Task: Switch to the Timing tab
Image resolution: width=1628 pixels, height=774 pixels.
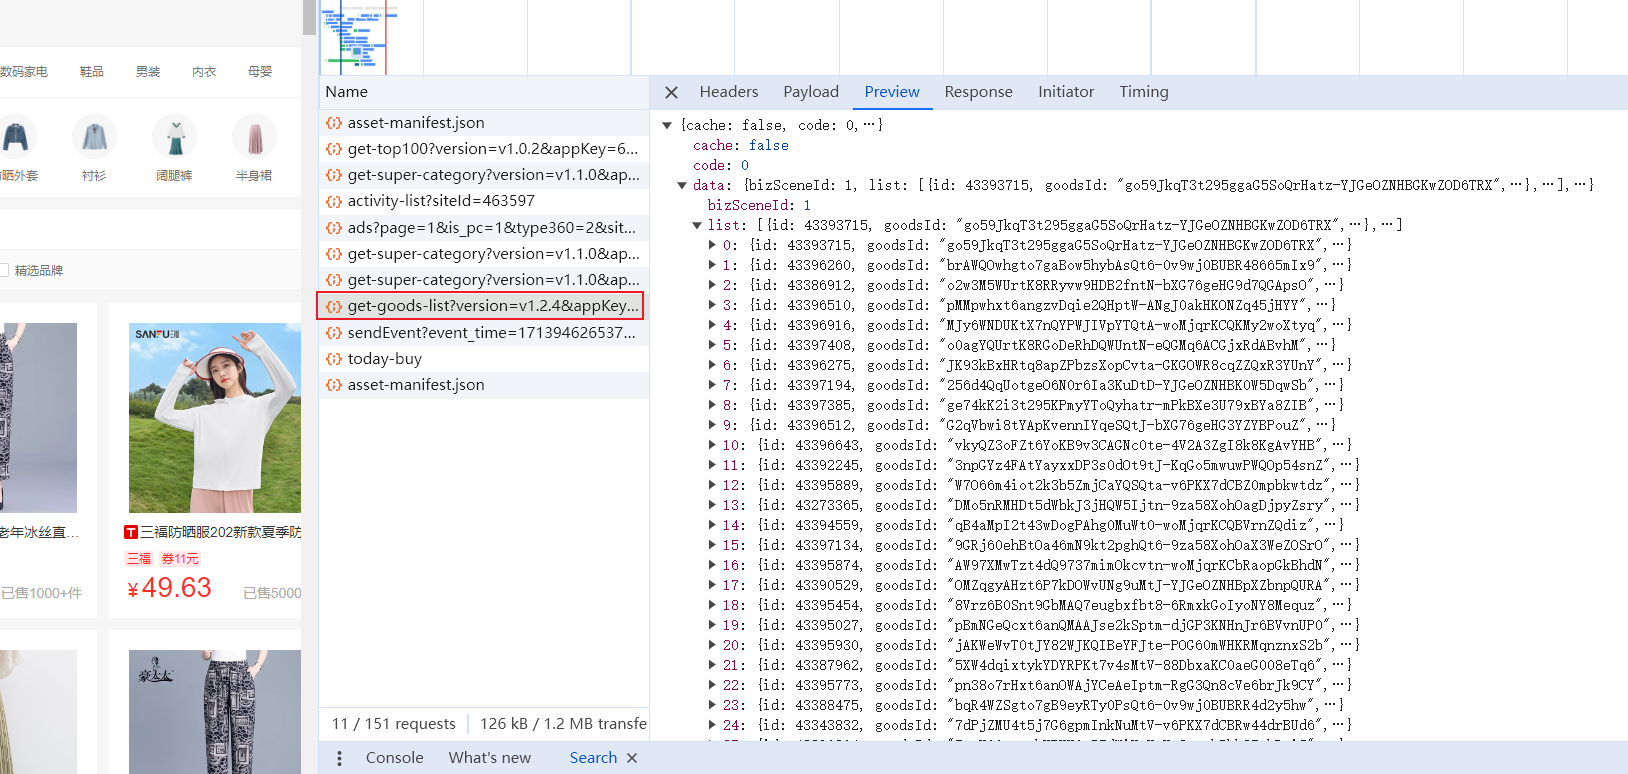Action: (x=1144, y=92)
